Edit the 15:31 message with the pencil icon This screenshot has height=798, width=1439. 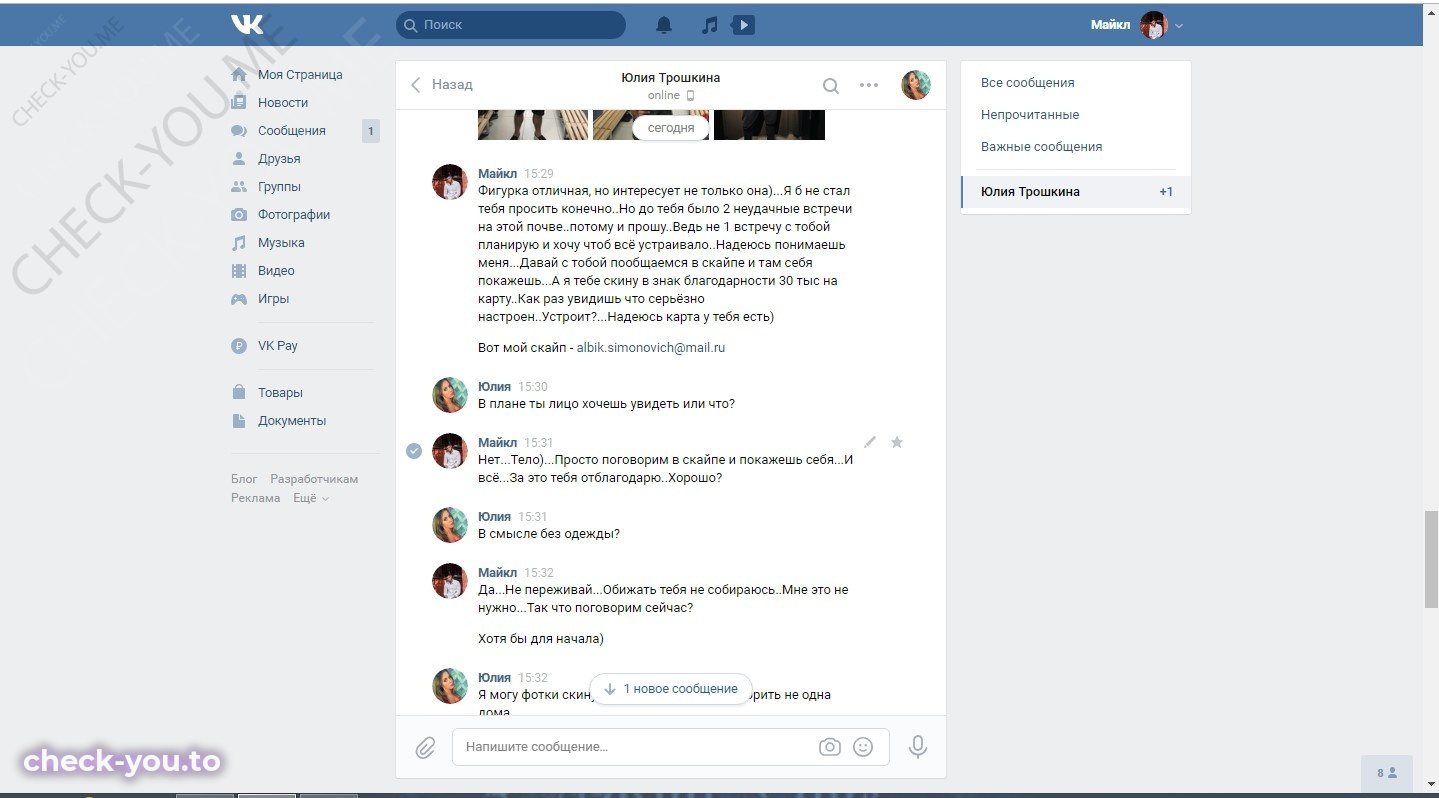pos(870,441)
